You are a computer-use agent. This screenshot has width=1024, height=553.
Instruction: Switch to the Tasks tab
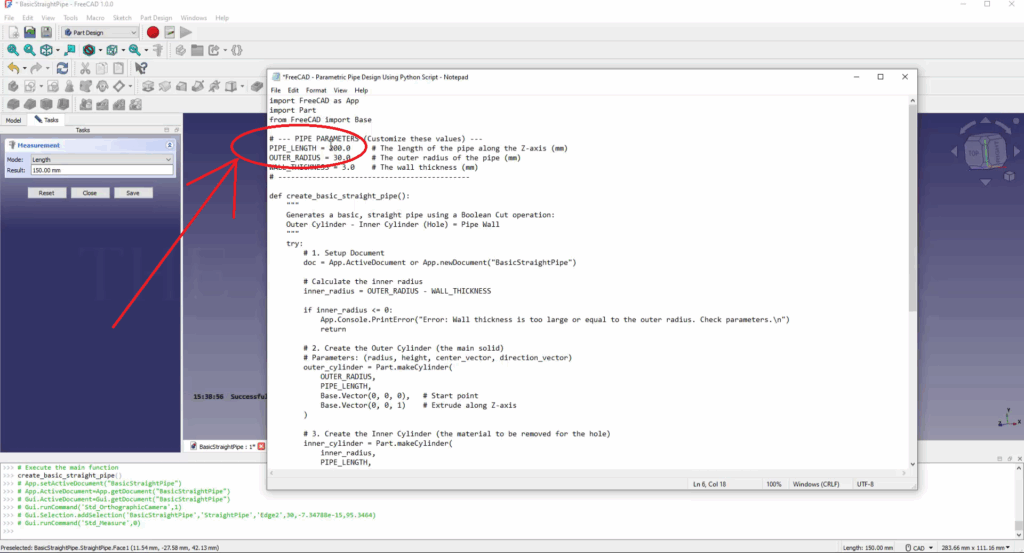(47, 120)
